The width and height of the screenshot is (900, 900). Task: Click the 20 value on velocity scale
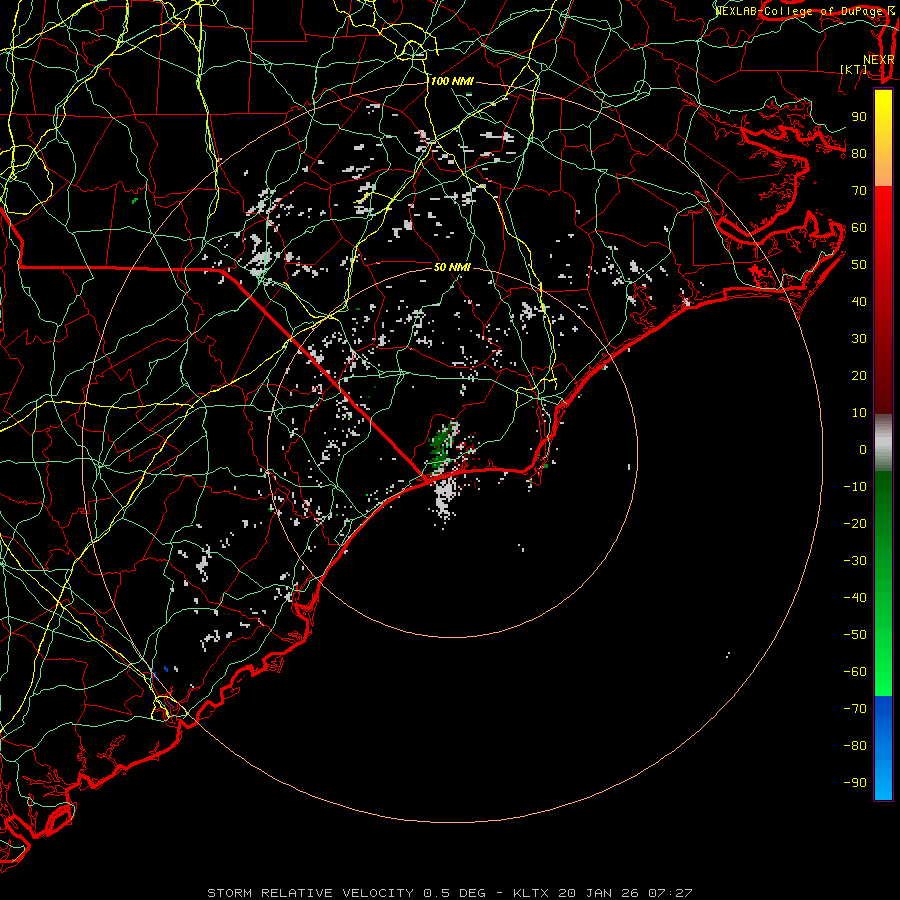[859, 376]
